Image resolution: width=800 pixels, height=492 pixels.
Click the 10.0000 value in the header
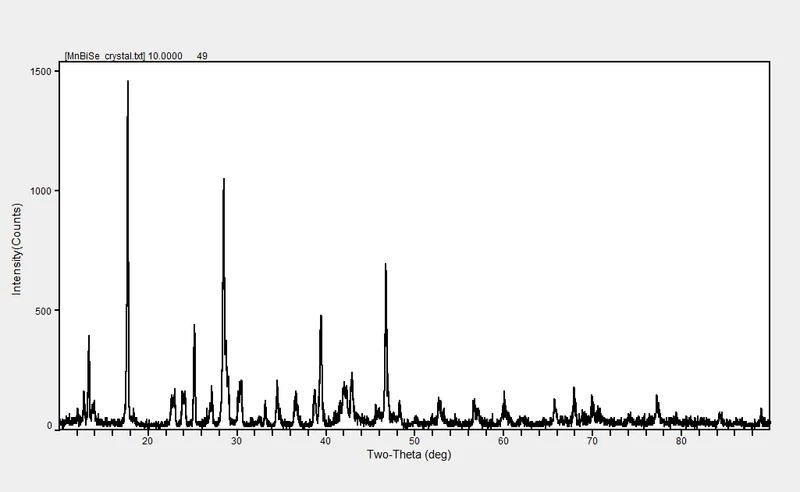click(165, 56)
